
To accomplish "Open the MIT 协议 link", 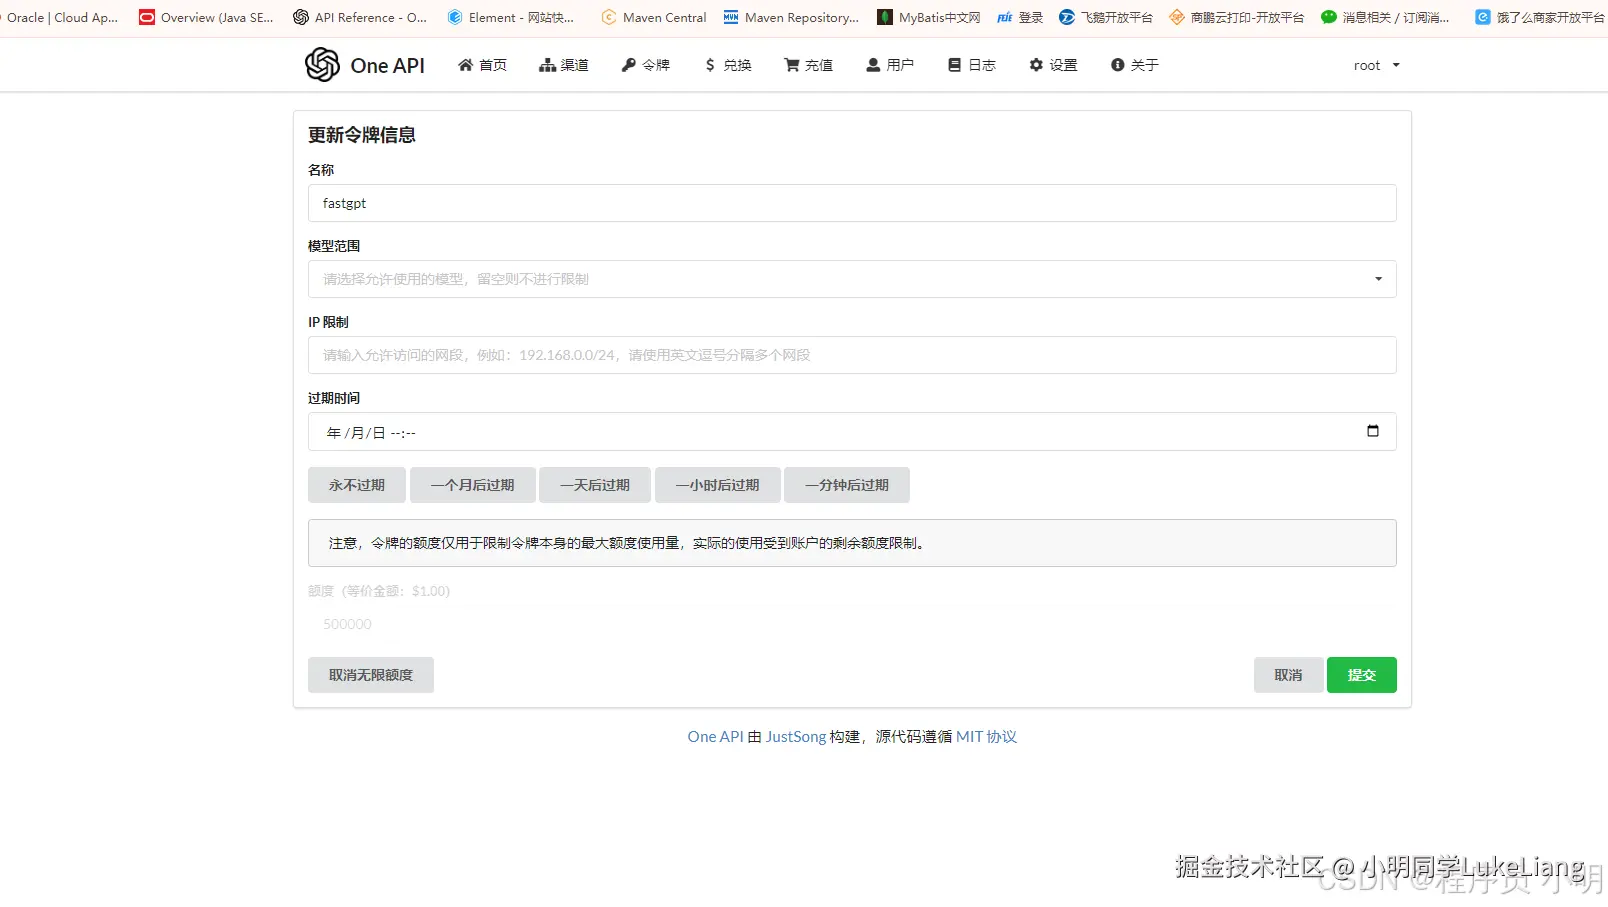I will tap(986, 736).
